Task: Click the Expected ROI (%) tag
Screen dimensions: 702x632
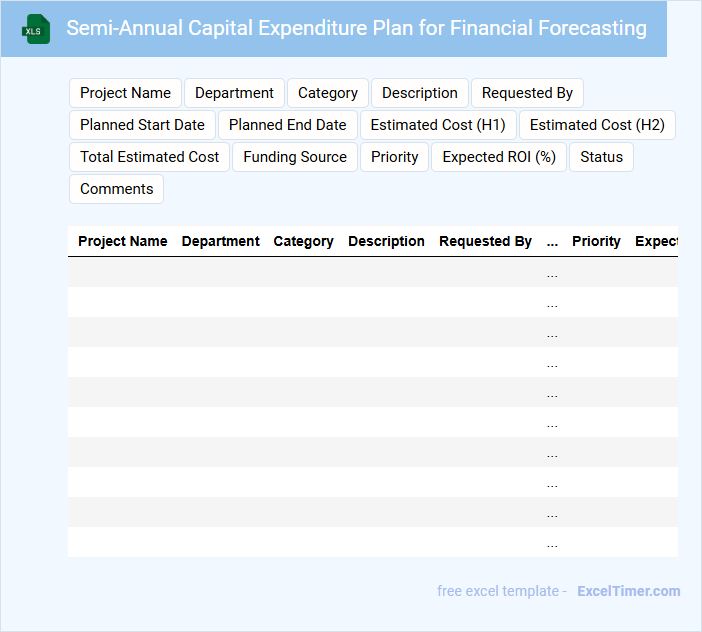Action: tap(498, 157)
